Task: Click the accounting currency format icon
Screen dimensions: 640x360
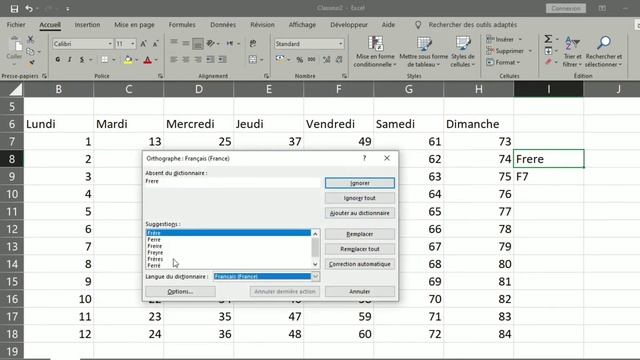Action: click(280, 59)
